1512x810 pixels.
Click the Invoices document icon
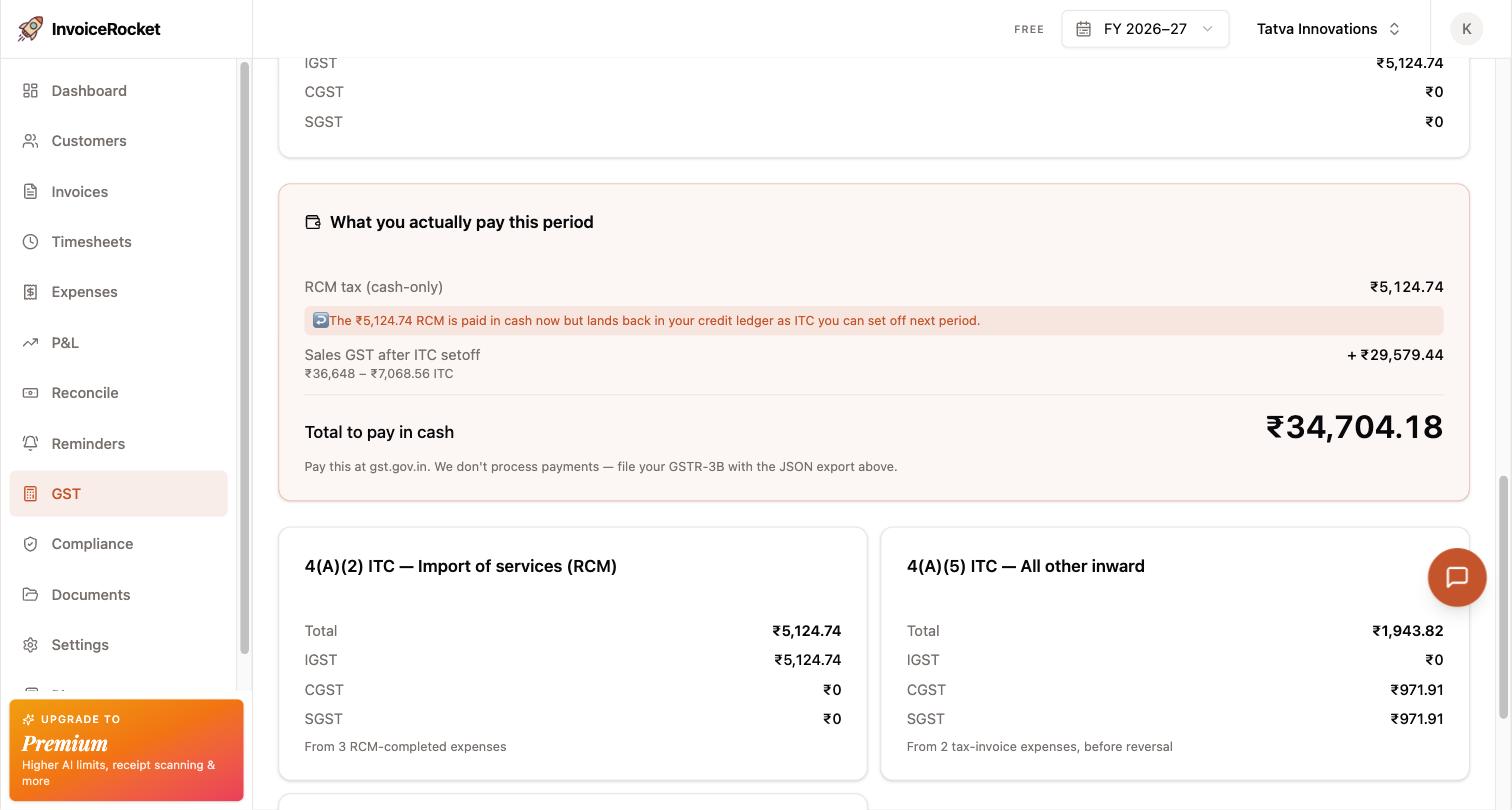pyautogui.click(x=30, y=192)
